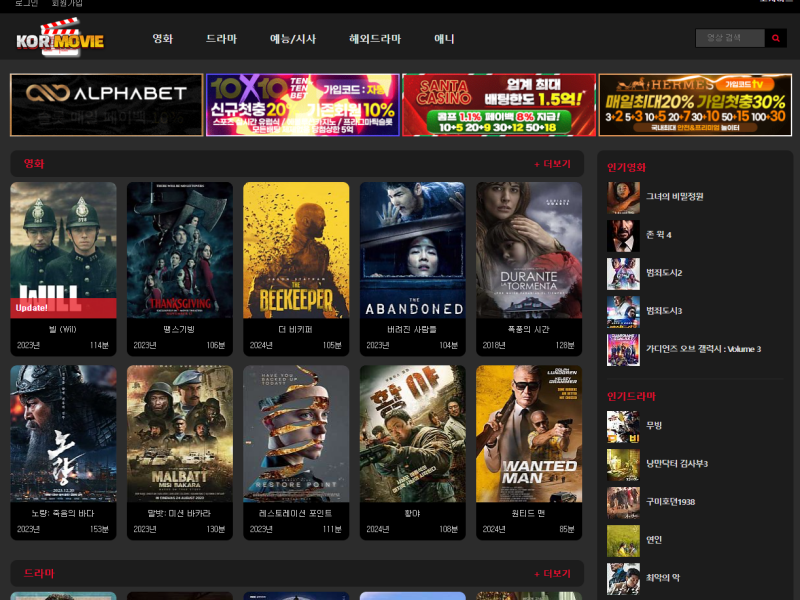
Task: Select the 범죄도시3 small poster icon
Action: pos(623,311)
